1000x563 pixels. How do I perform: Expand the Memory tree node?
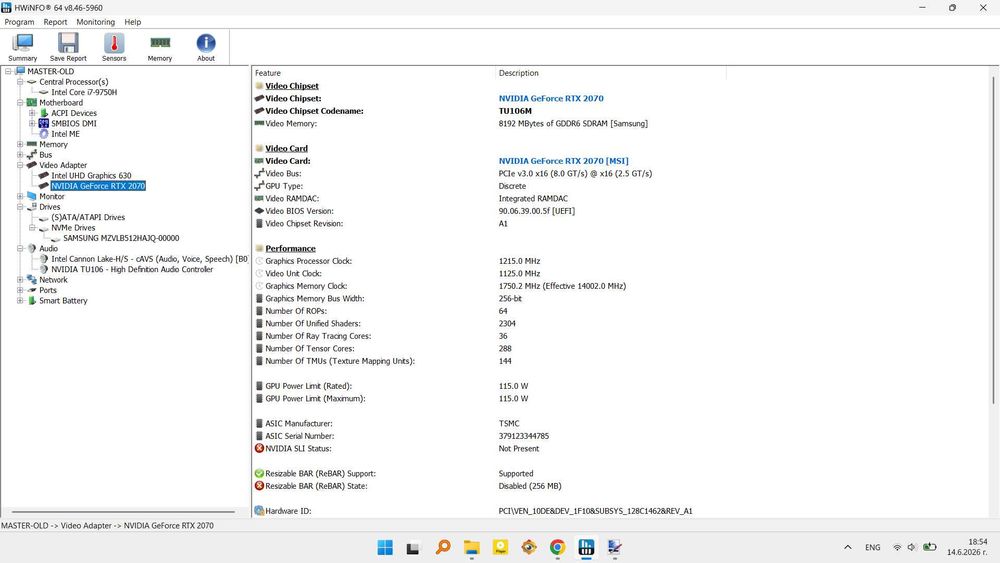coord(20,144)
